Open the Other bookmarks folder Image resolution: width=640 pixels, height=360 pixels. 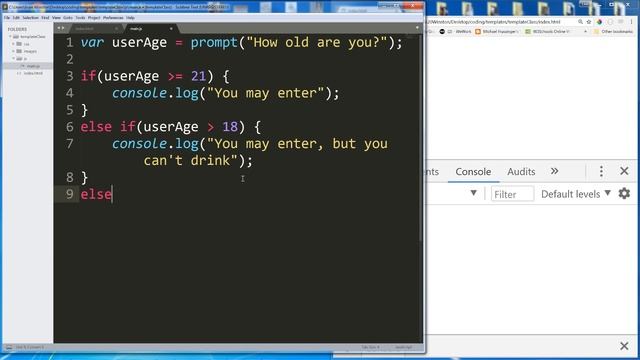(614, 31)
